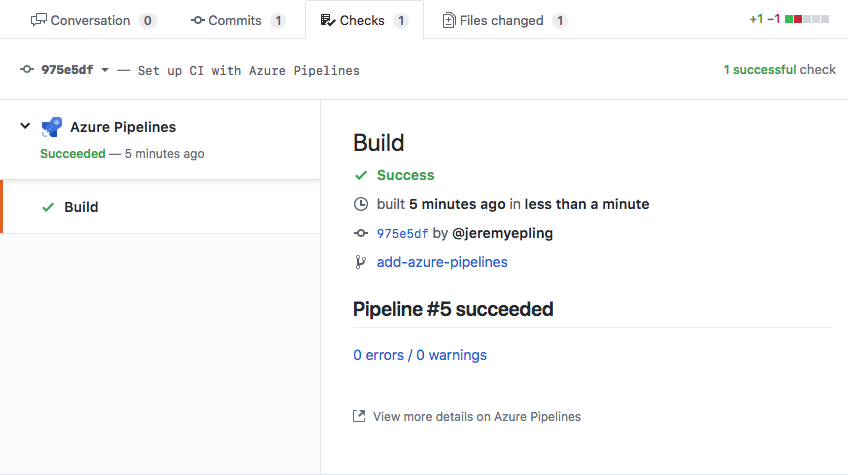848x475 pixels.
Task: Click the Success status label
Action: click(406, 175)
